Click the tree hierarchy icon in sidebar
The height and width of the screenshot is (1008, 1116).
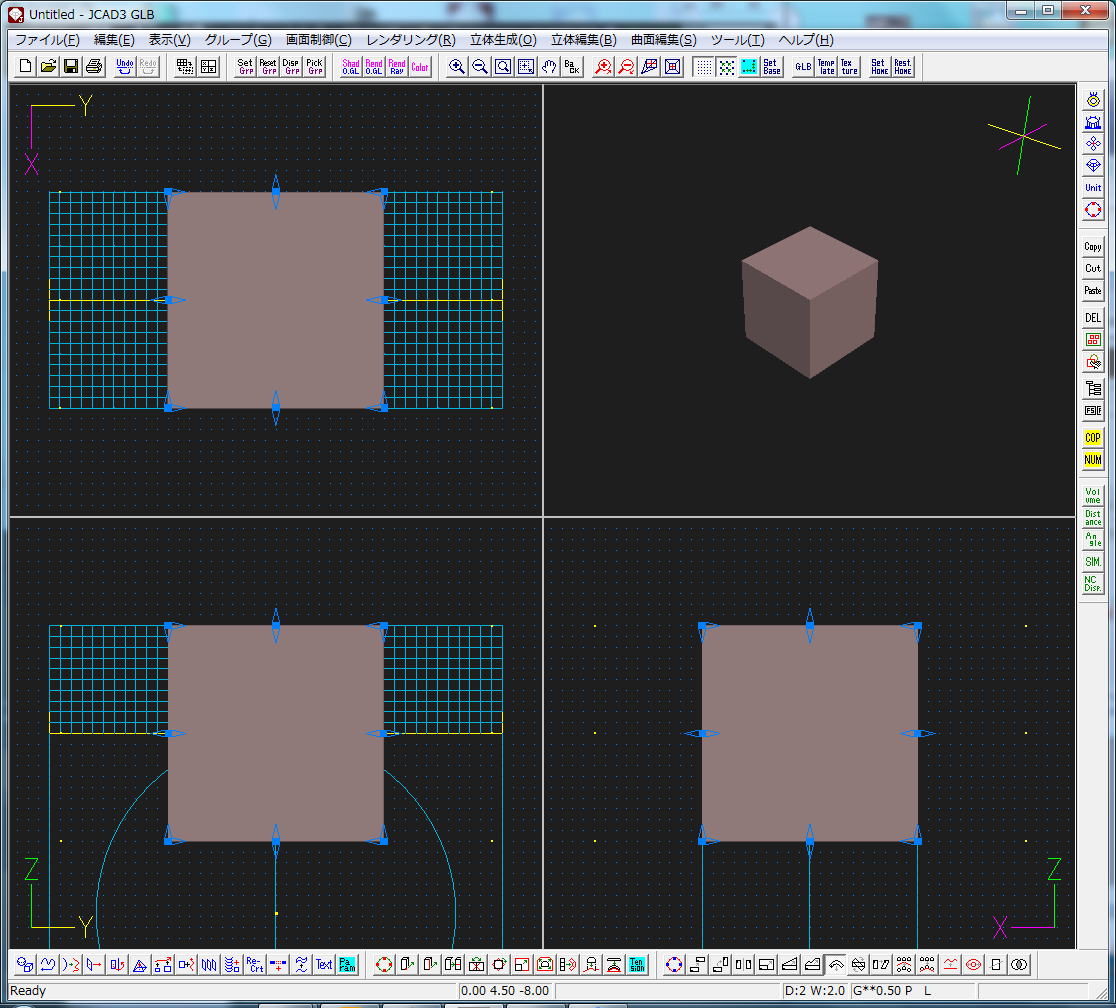click(x=1093, y=389)
